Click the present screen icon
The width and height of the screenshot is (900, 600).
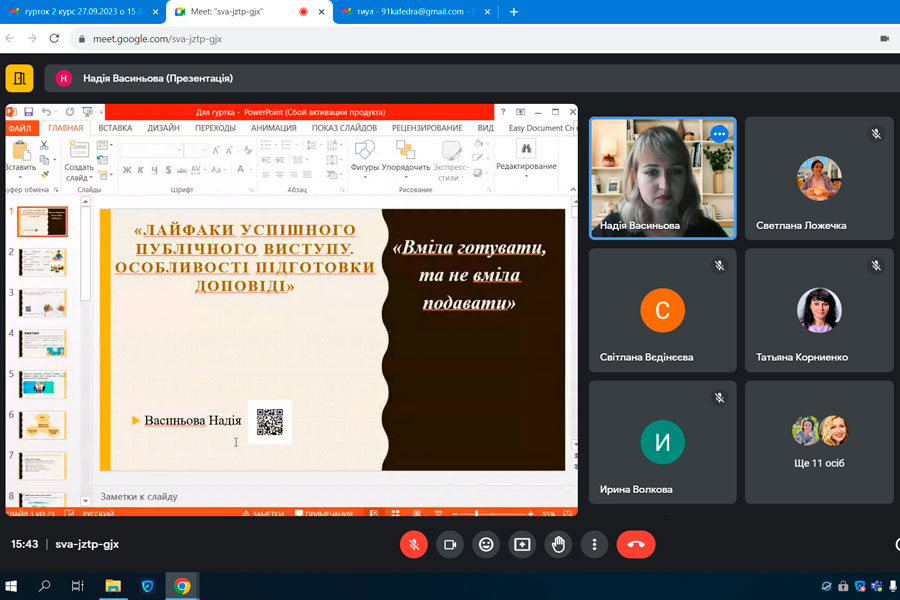click(x=522, y=544)
